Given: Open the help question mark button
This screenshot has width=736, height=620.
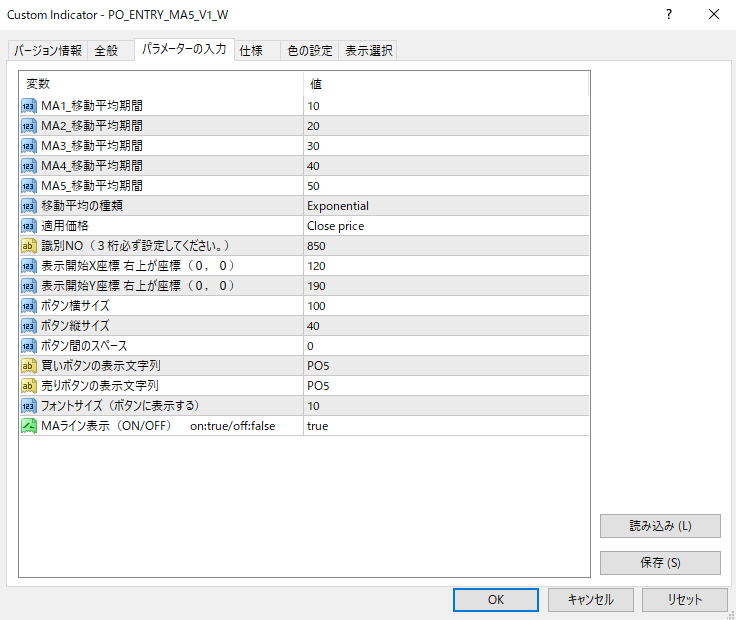Looking at the screenshot, I should (x=669, y=15).
